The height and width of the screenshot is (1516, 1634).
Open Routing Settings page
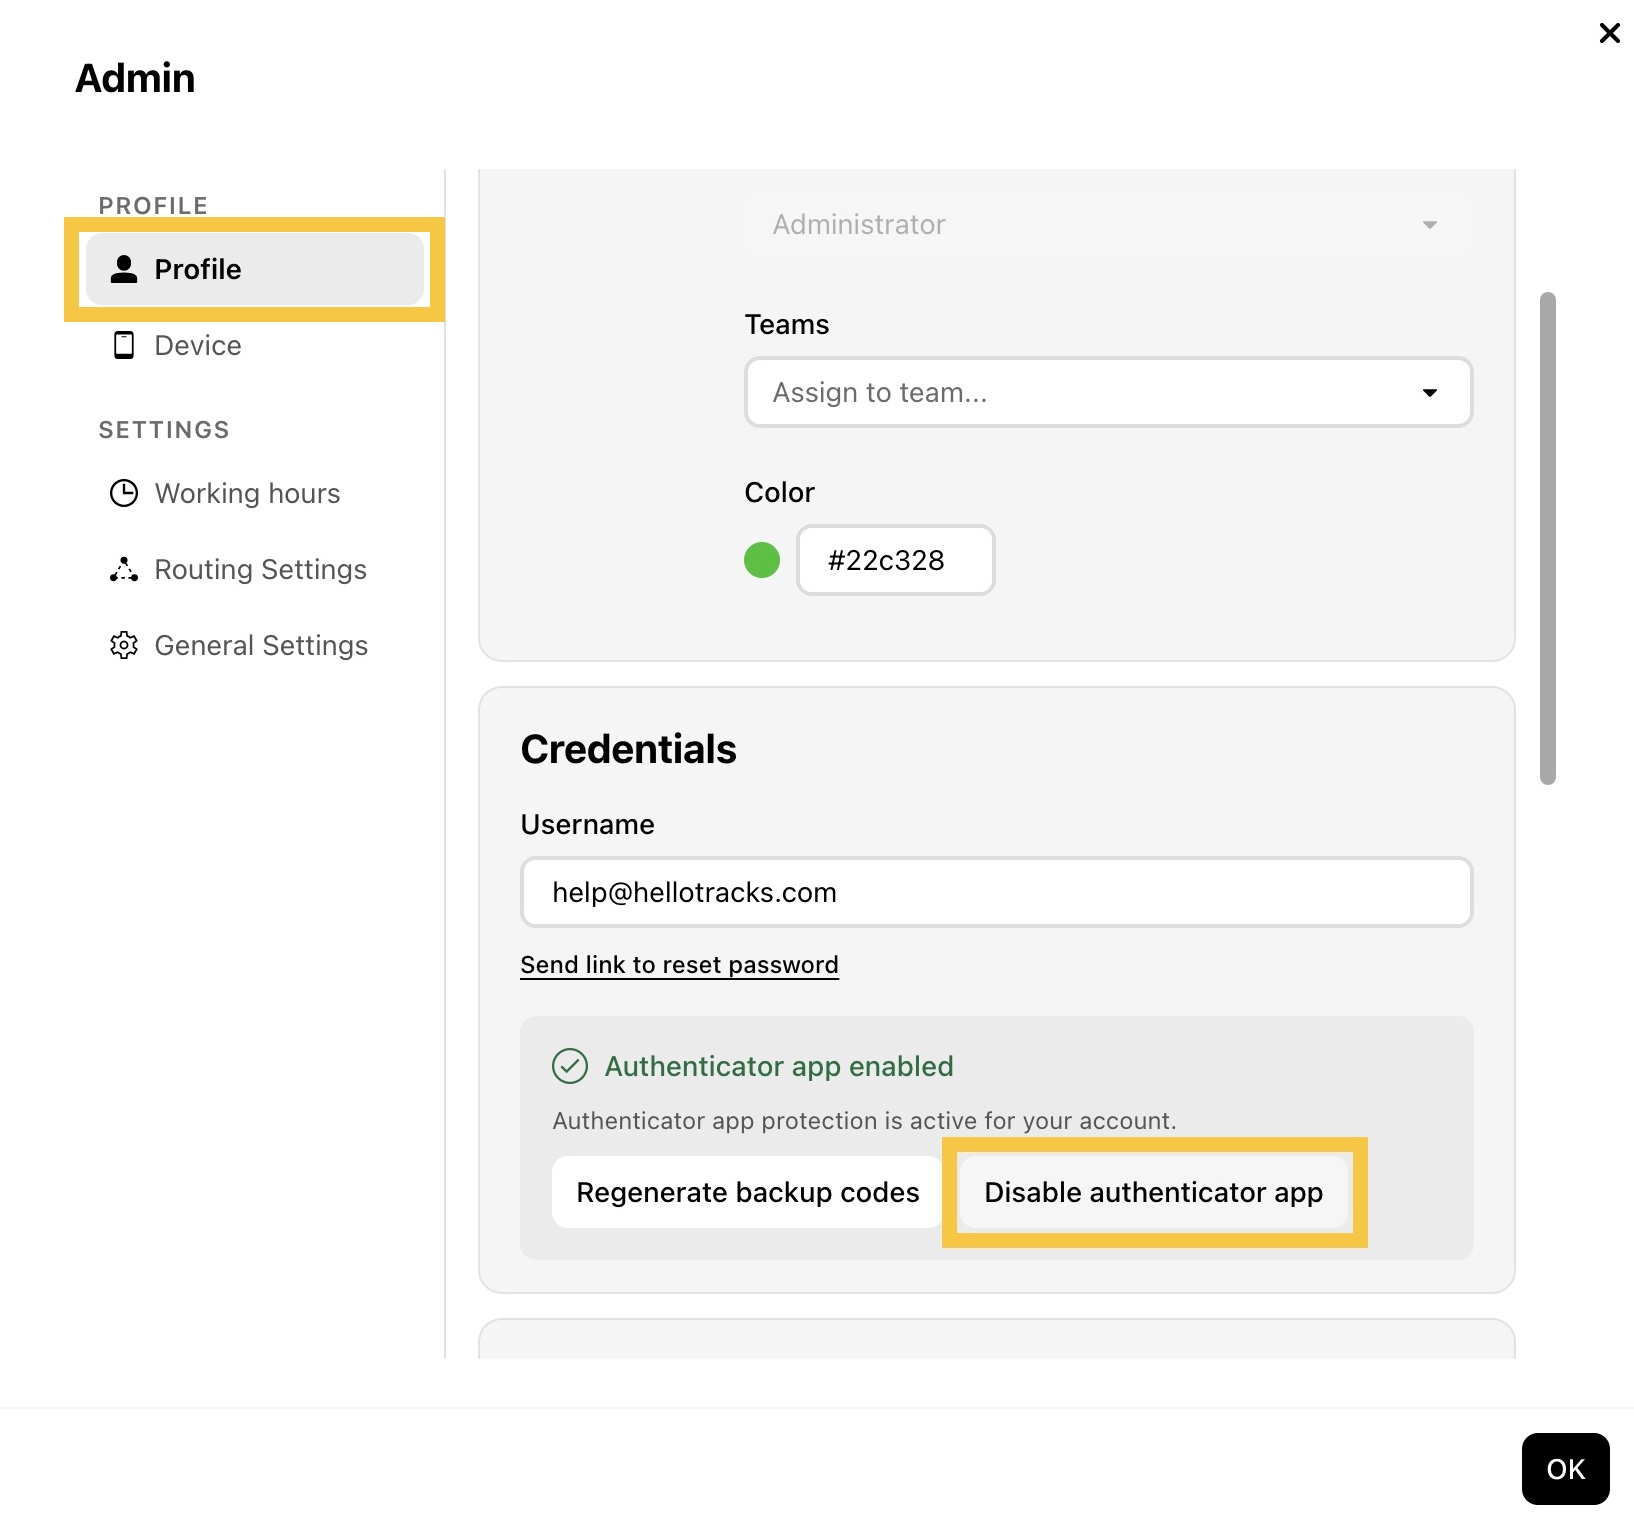pyautogui.click(x=255, y=569)
